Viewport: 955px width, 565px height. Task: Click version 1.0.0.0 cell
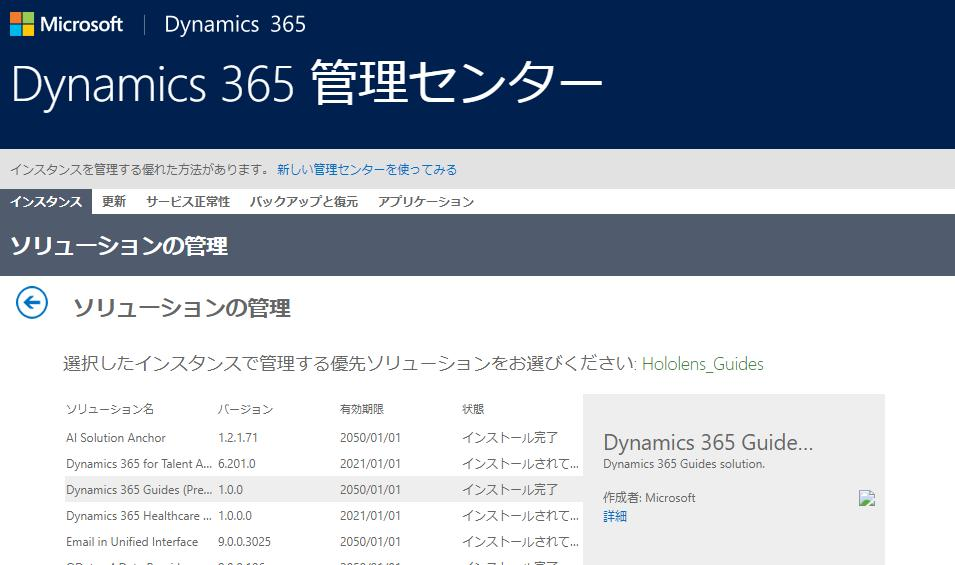pos(234,516)
